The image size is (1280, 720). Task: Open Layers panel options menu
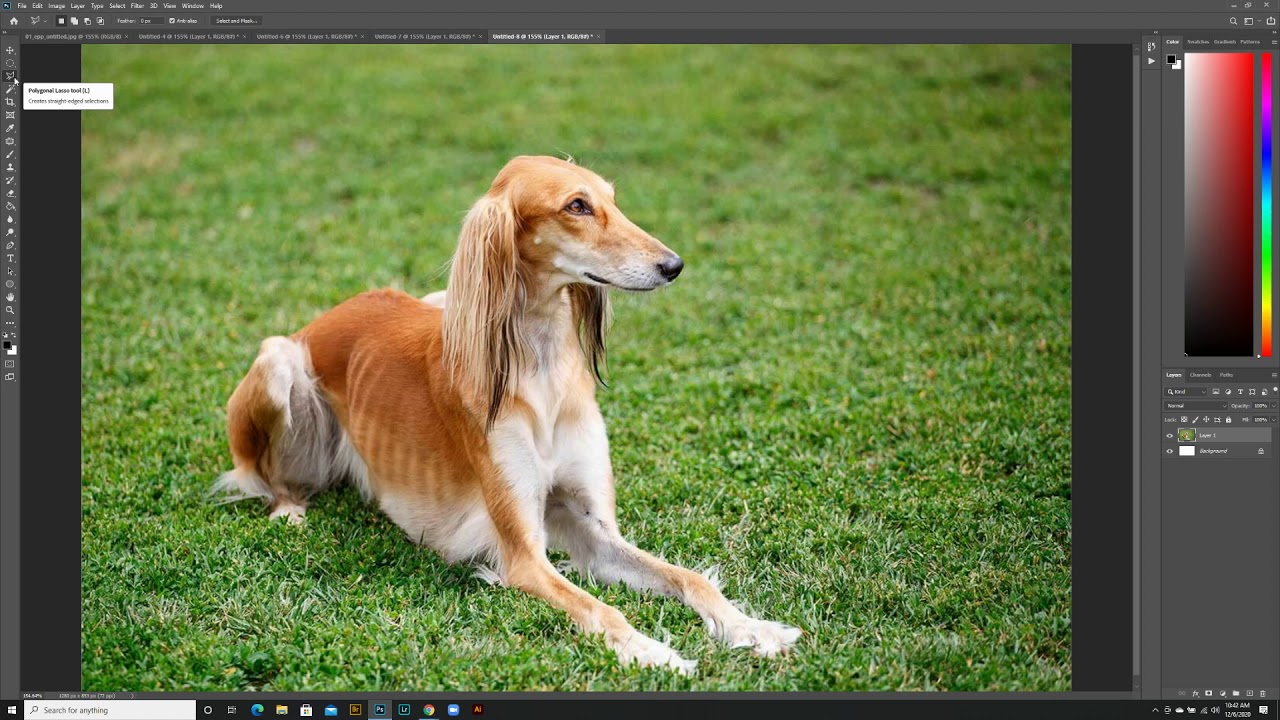click(1274, 375)
